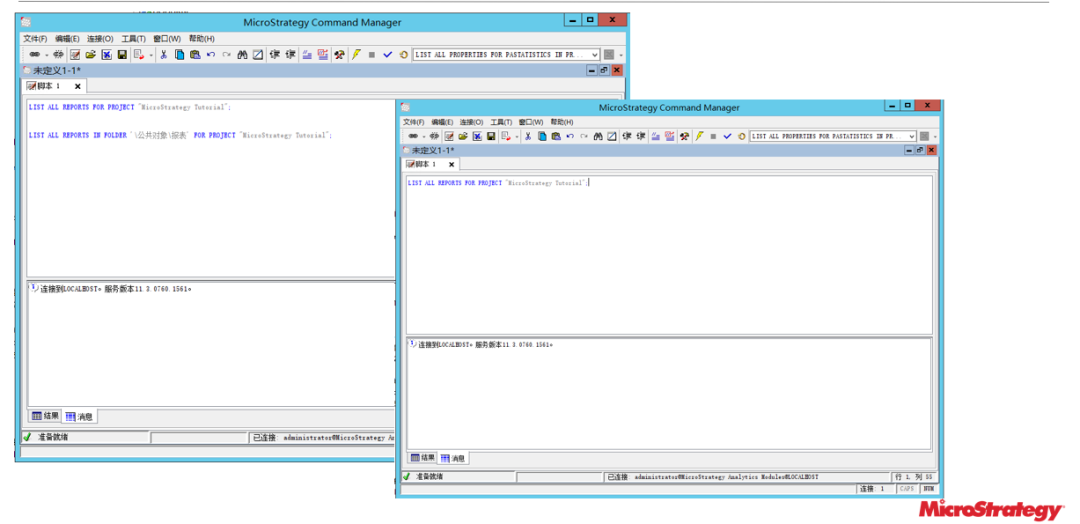Click the Disconnect icon in back window toolbar

coord(59,54)
